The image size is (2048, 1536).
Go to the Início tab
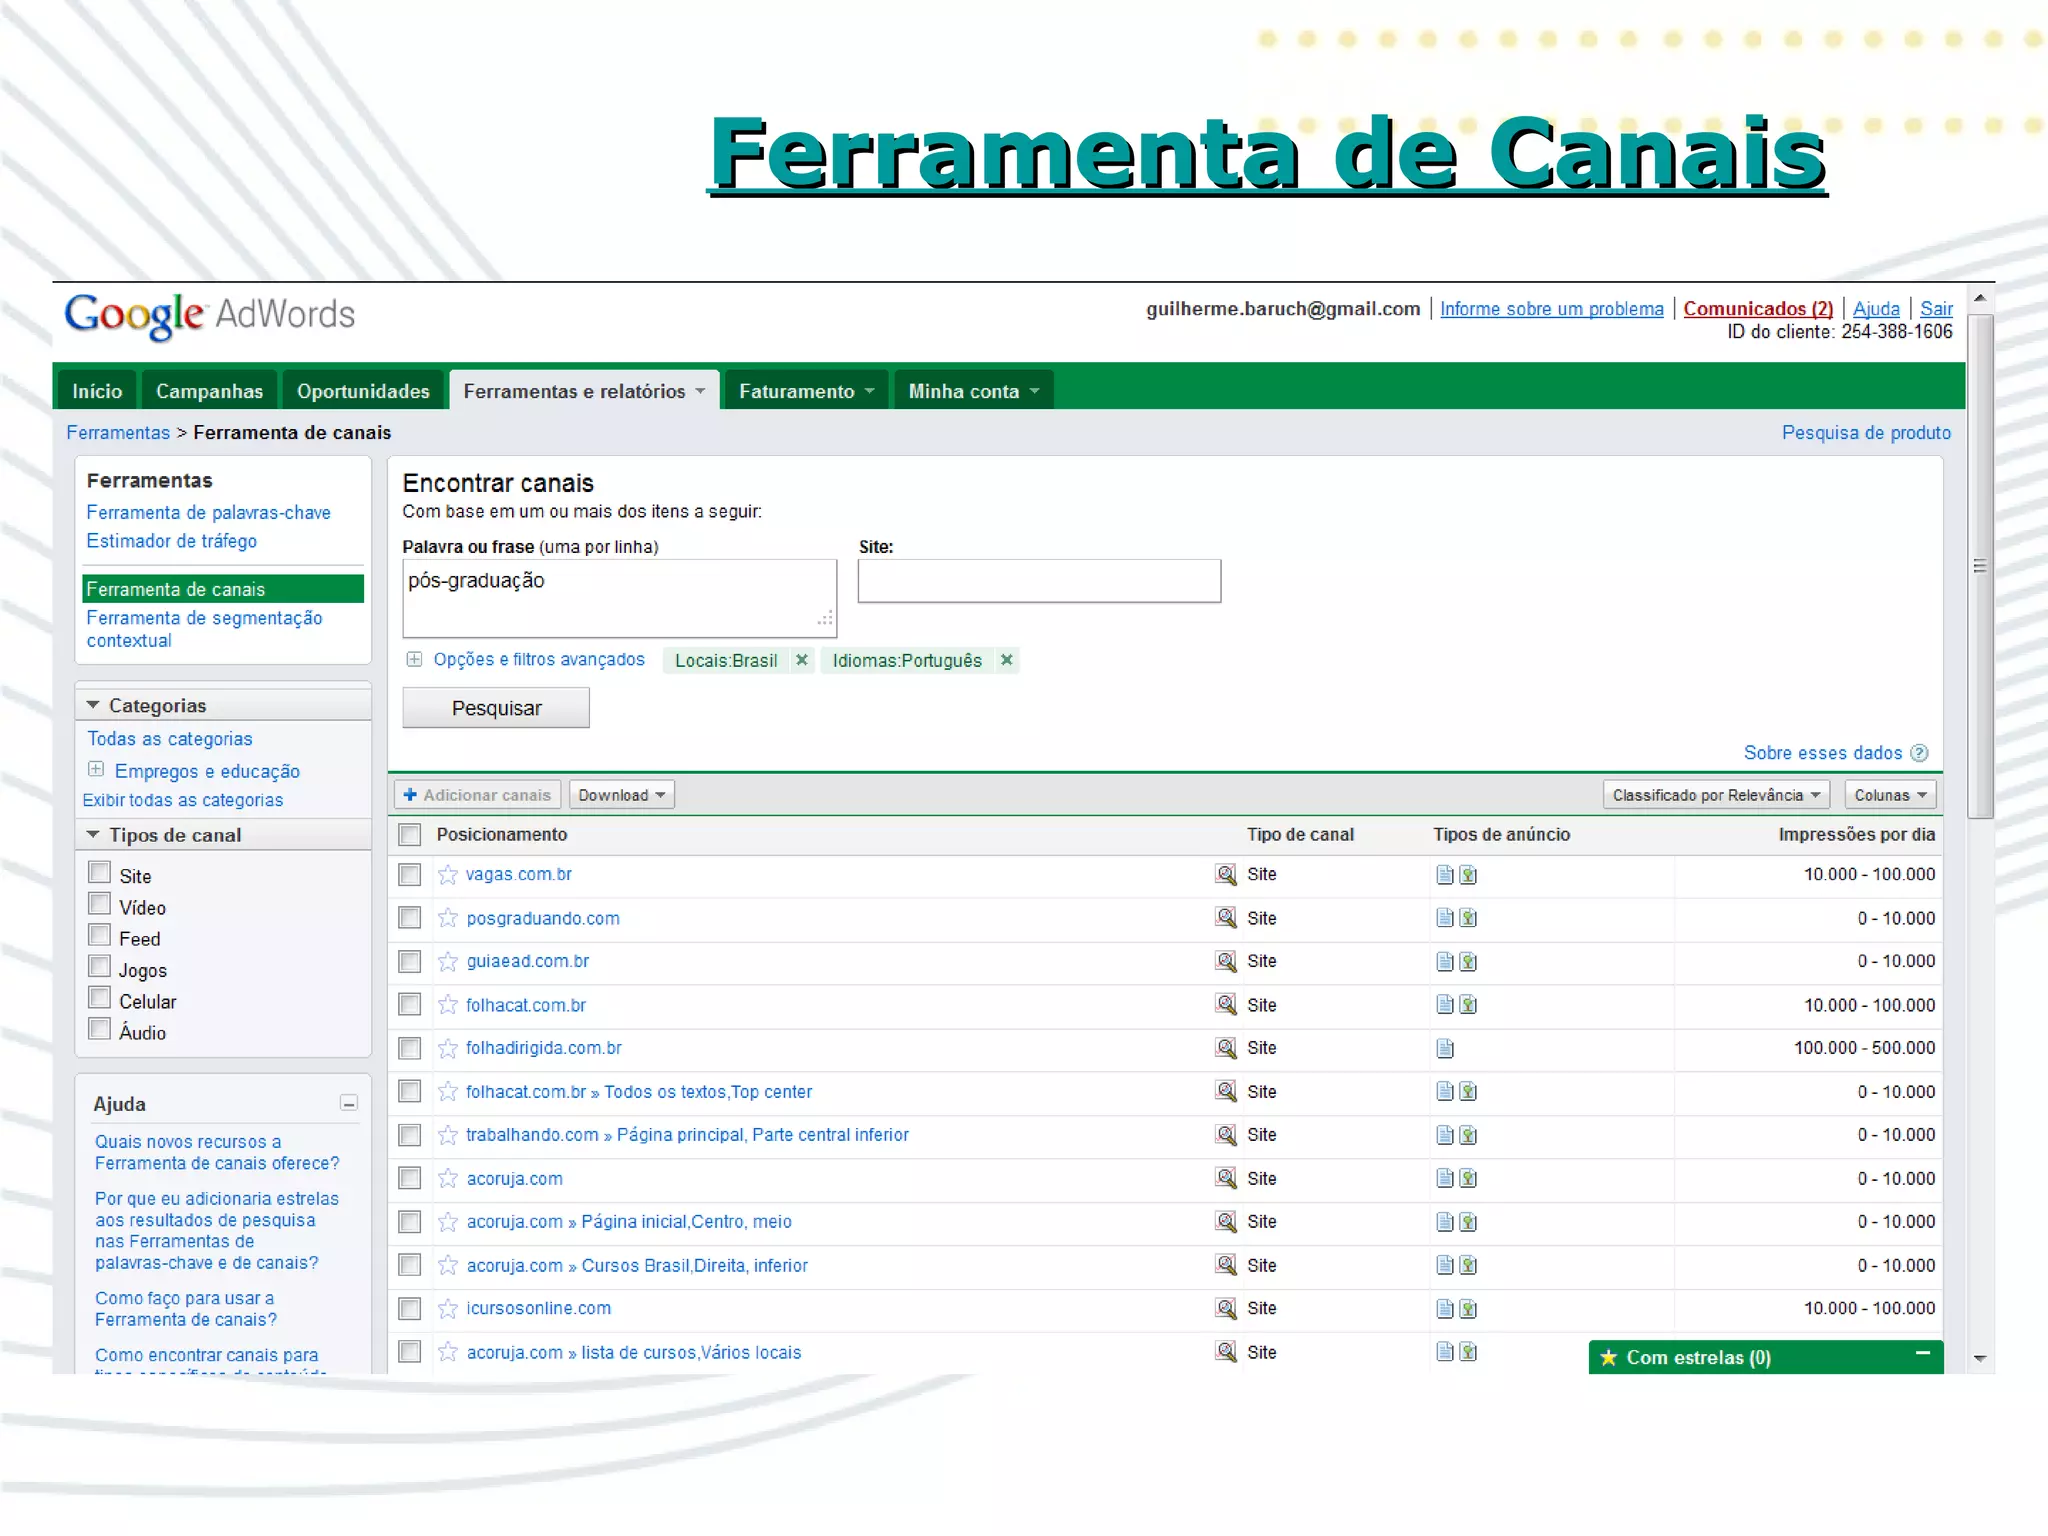coord(97,391)
